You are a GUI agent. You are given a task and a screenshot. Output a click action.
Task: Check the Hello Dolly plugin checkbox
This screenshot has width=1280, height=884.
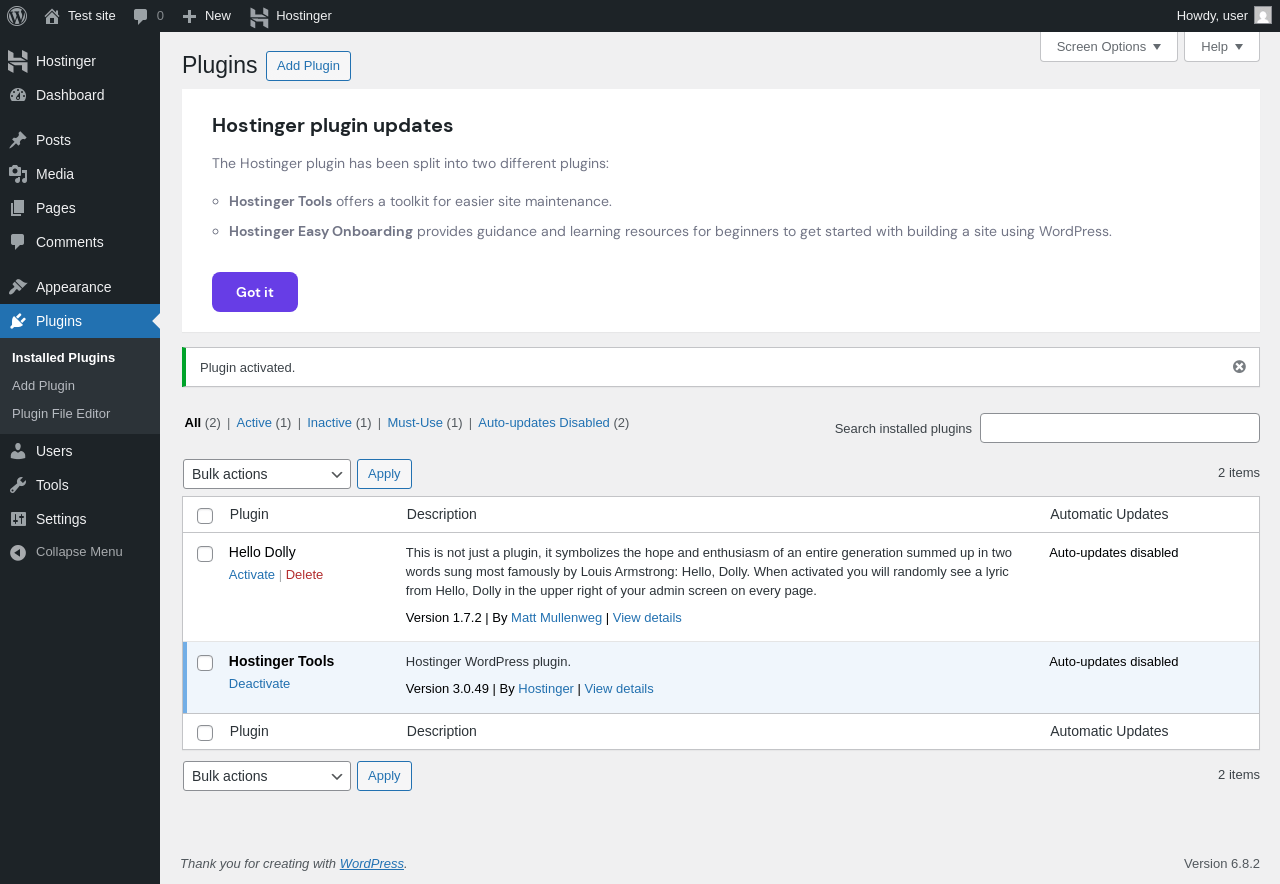pos(205,554)
